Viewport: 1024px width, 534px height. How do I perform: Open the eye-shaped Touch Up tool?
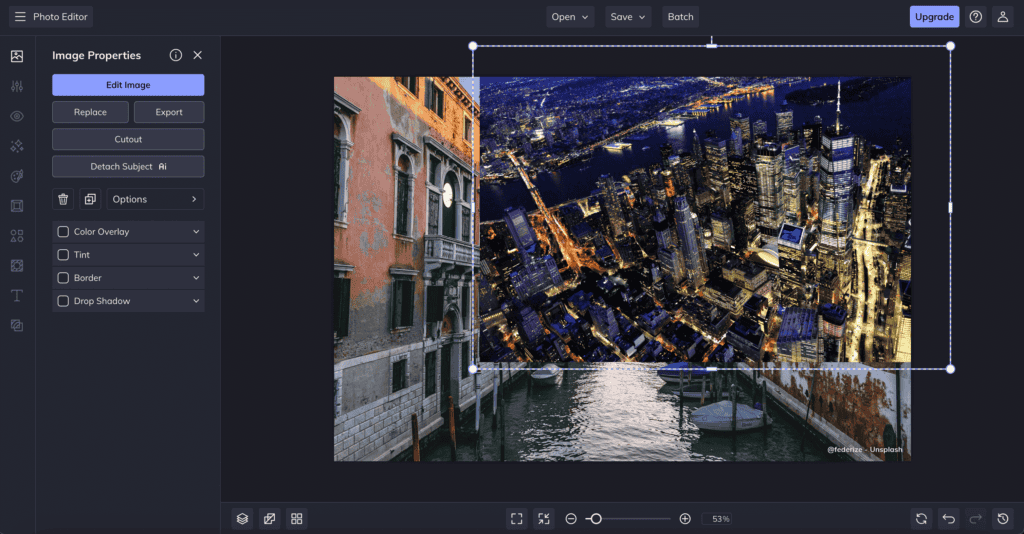coord(17,116)
